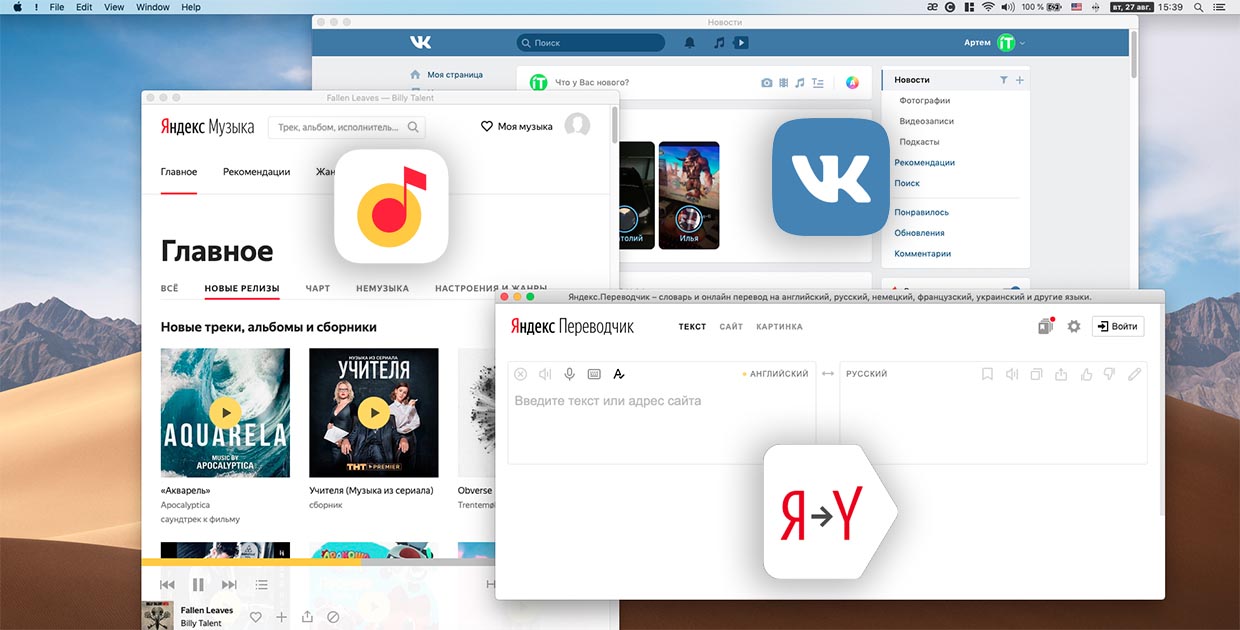Open Моя страница in VK sidebar
The height and width of the screenshot is (630, 1240).
click(455, 75)
